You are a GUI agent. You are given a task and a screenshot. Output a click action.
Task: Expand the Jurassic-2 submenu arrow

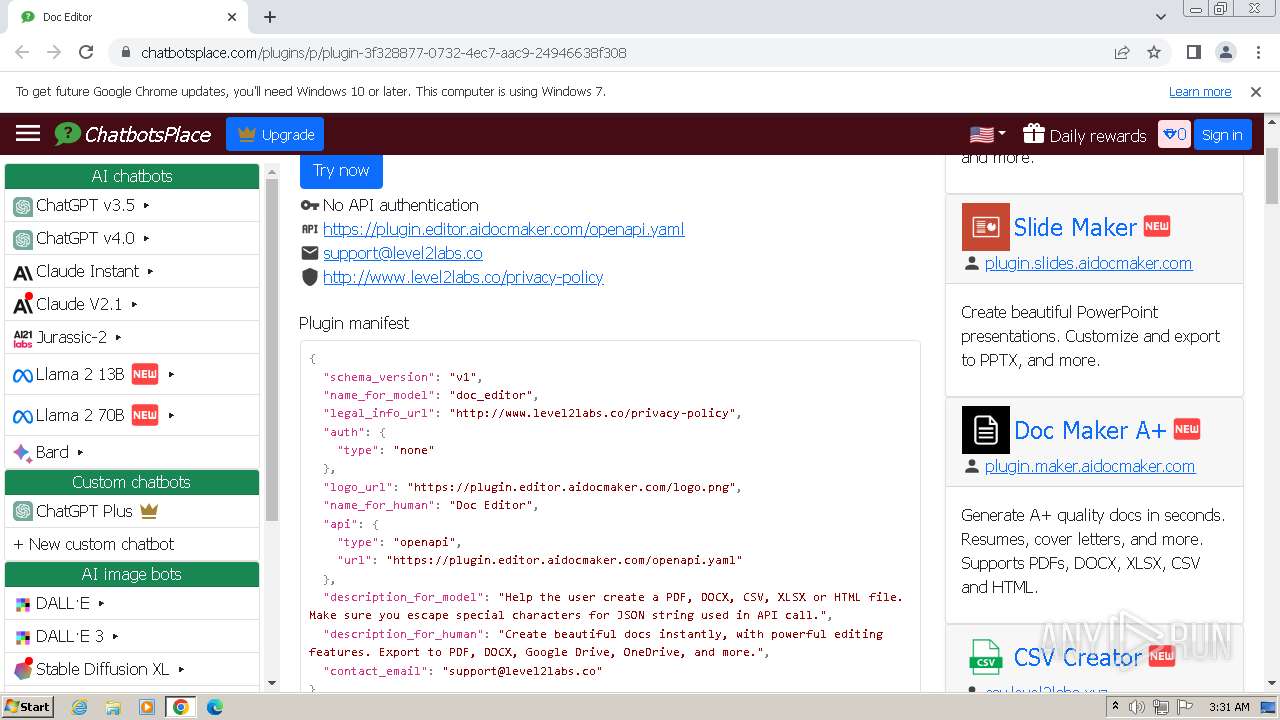[x=119, y=337]
